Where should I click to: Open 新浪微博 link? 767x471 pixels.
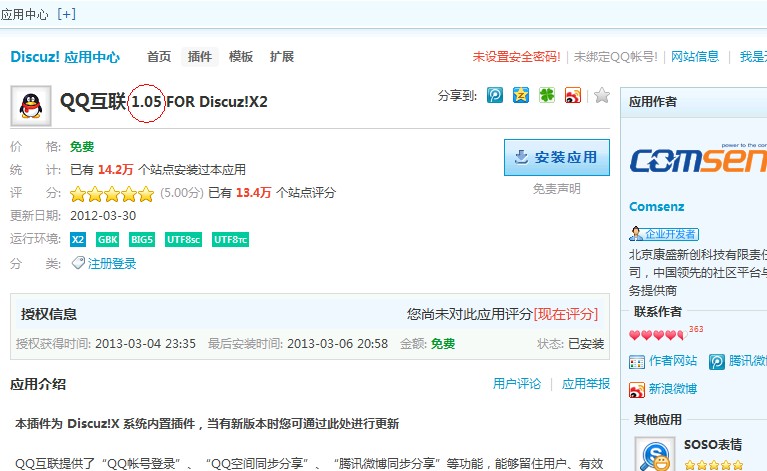673,389
